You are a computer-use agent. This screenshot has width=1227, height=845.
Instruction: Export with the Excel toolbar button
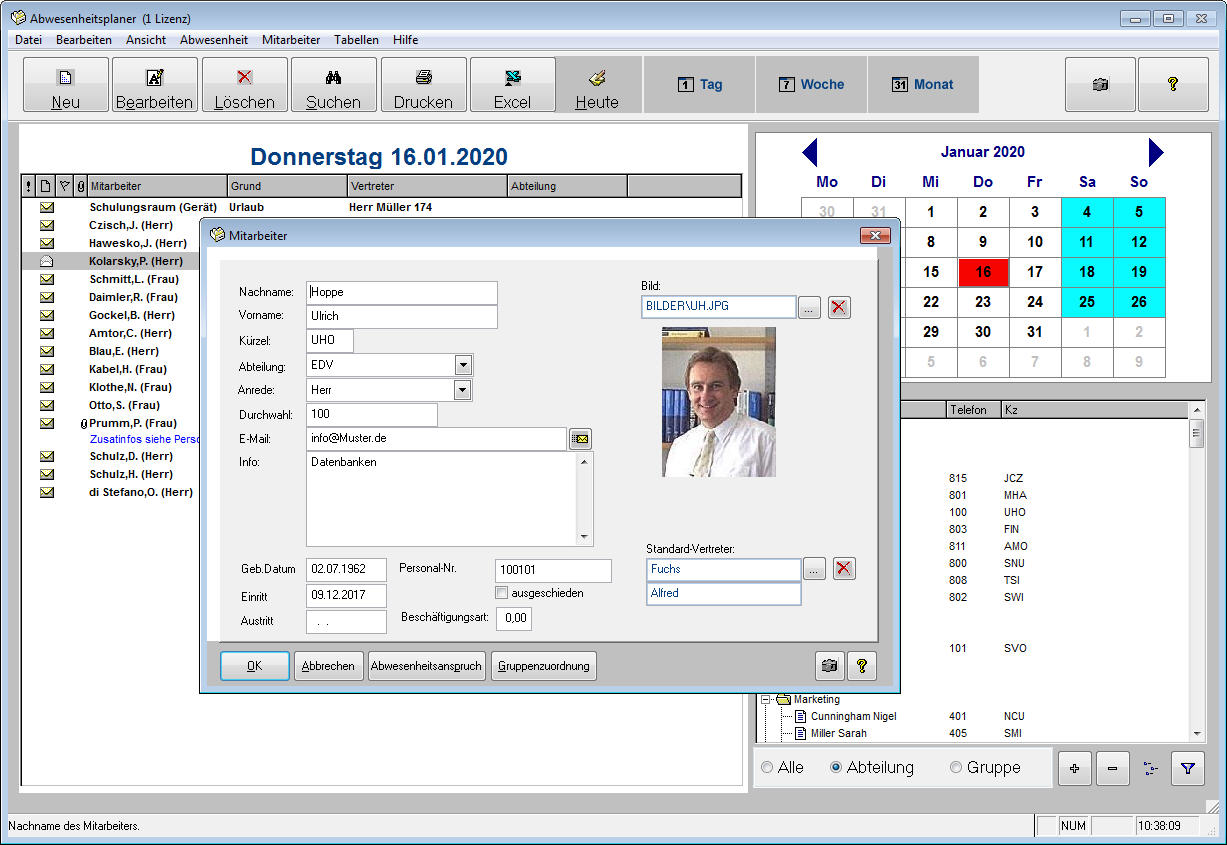tap(512, 85)
